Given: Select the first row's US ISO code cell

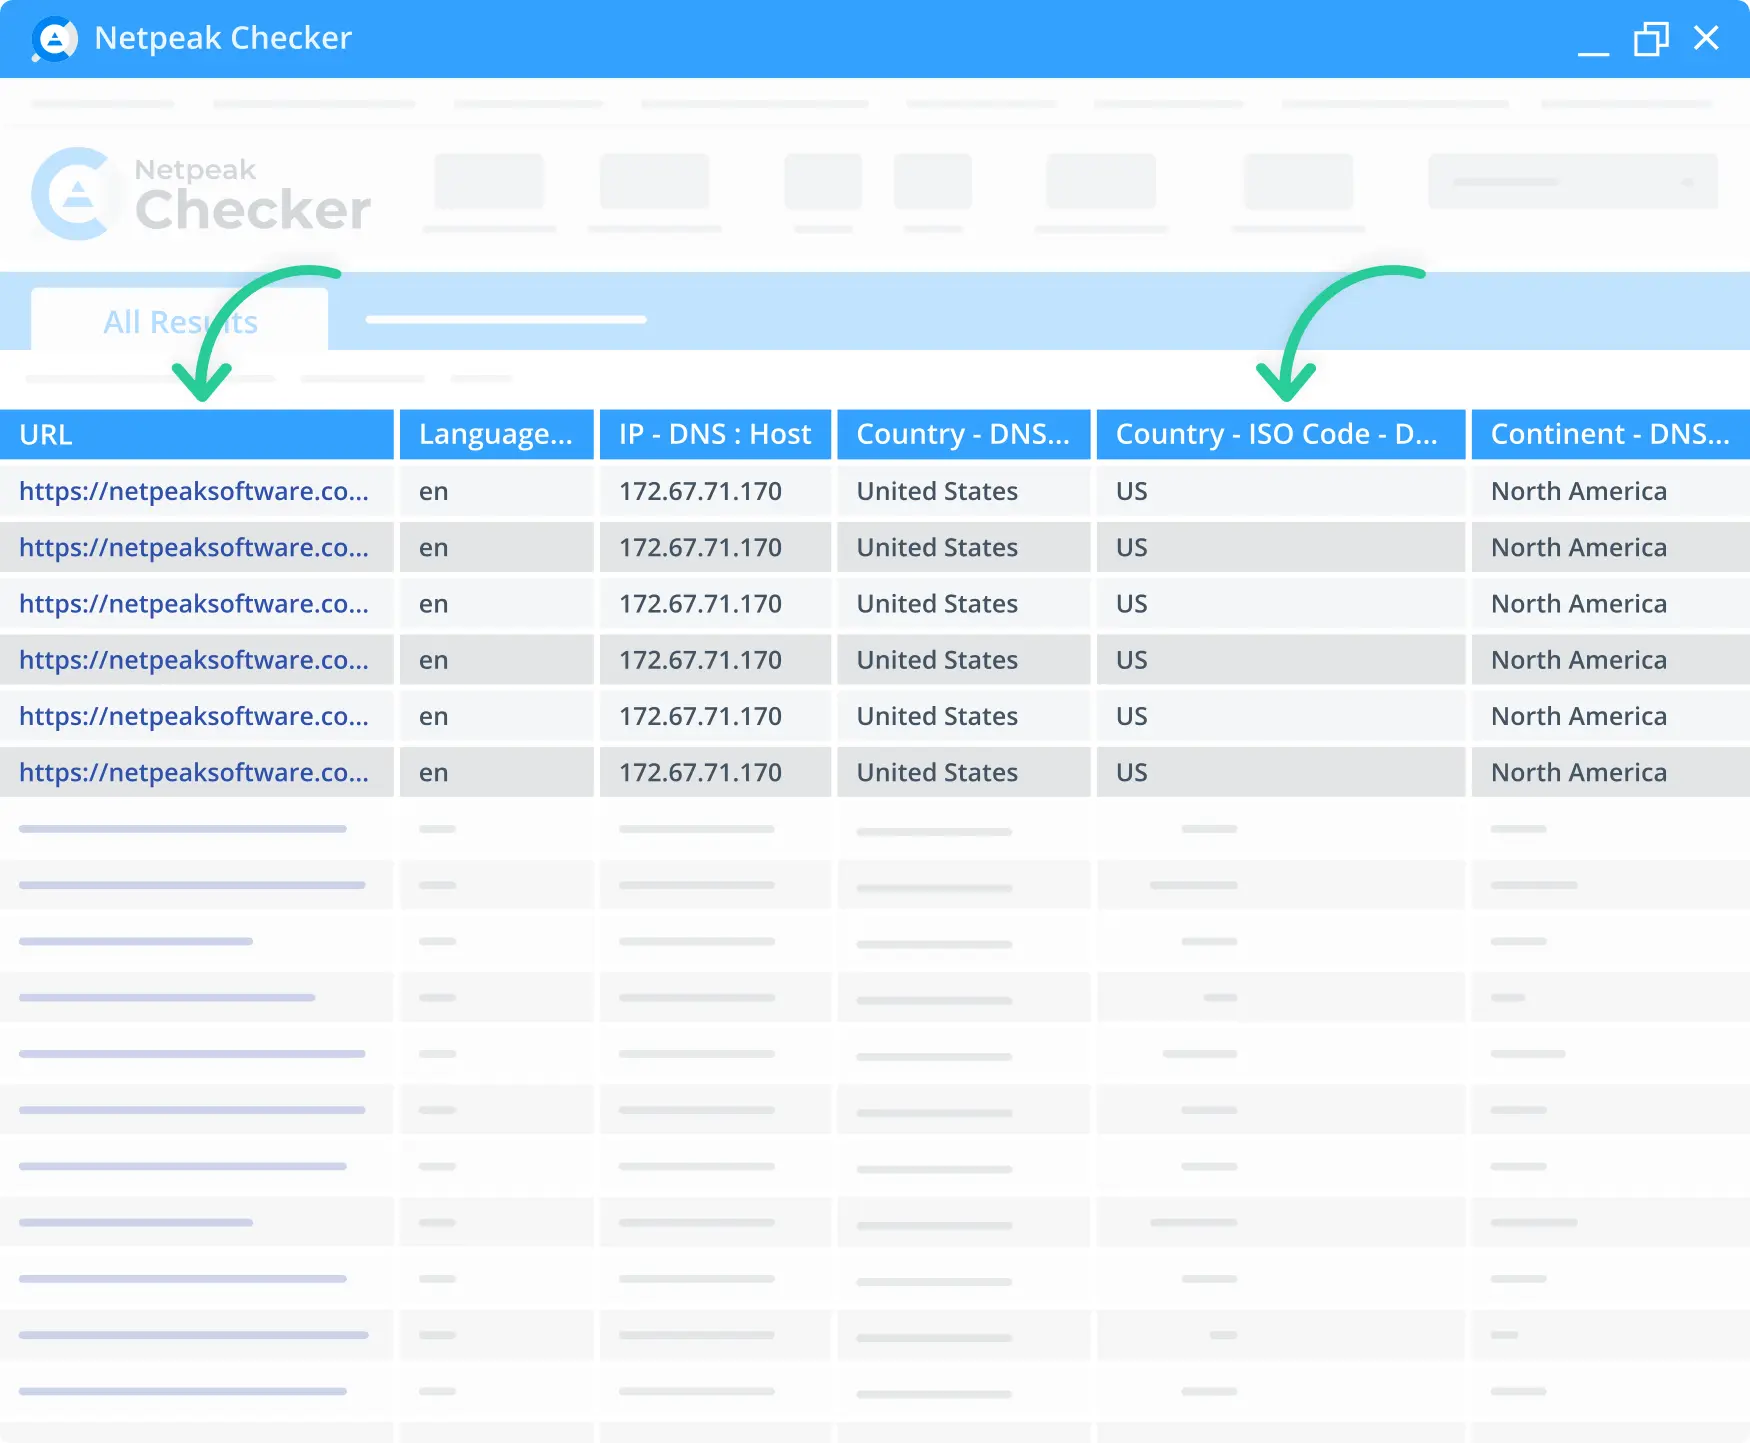Looking at the screenshot, I should (x=1281, y=491).
